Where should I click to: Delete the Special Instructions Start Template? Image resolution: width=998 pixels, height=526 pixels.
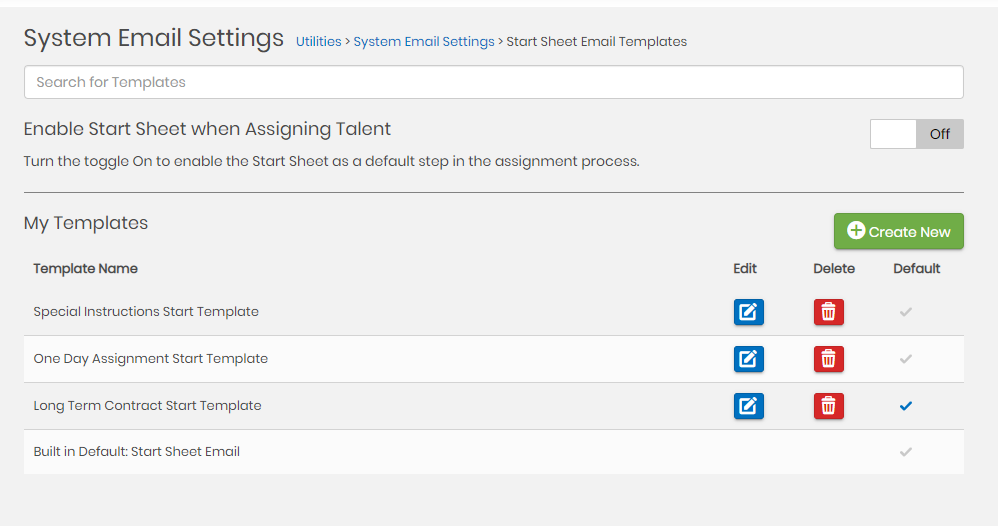(x=828, y=312)
